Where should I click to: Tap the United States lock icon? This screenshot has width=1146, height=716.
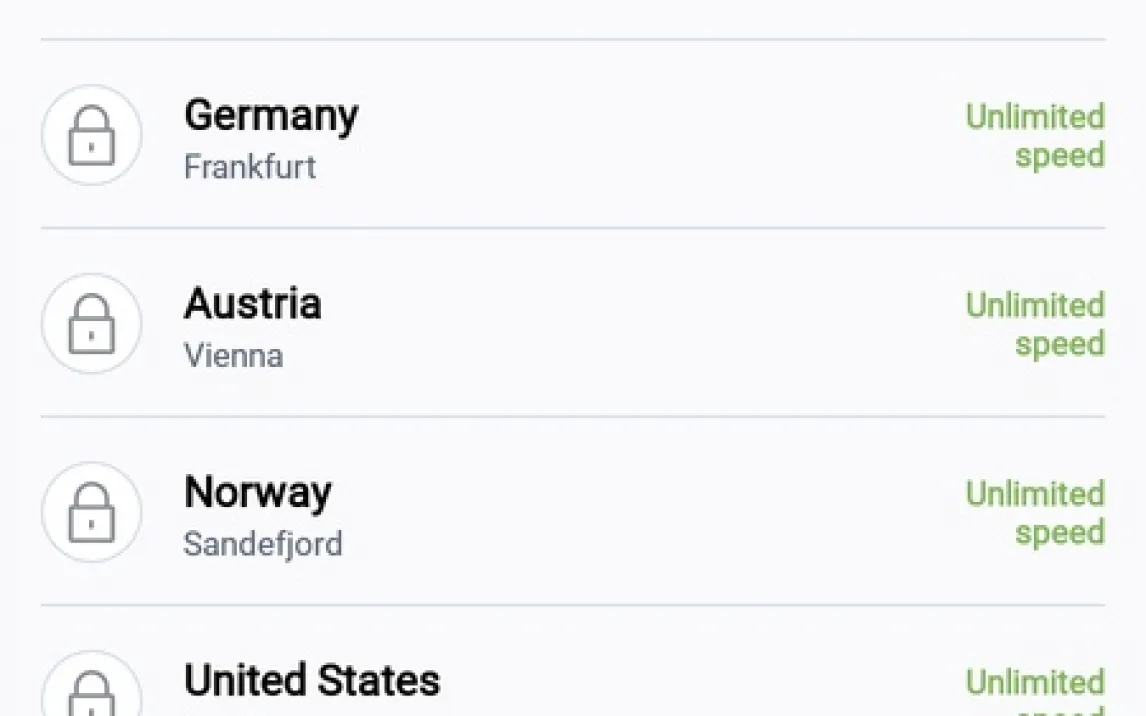tap(91, 692)
